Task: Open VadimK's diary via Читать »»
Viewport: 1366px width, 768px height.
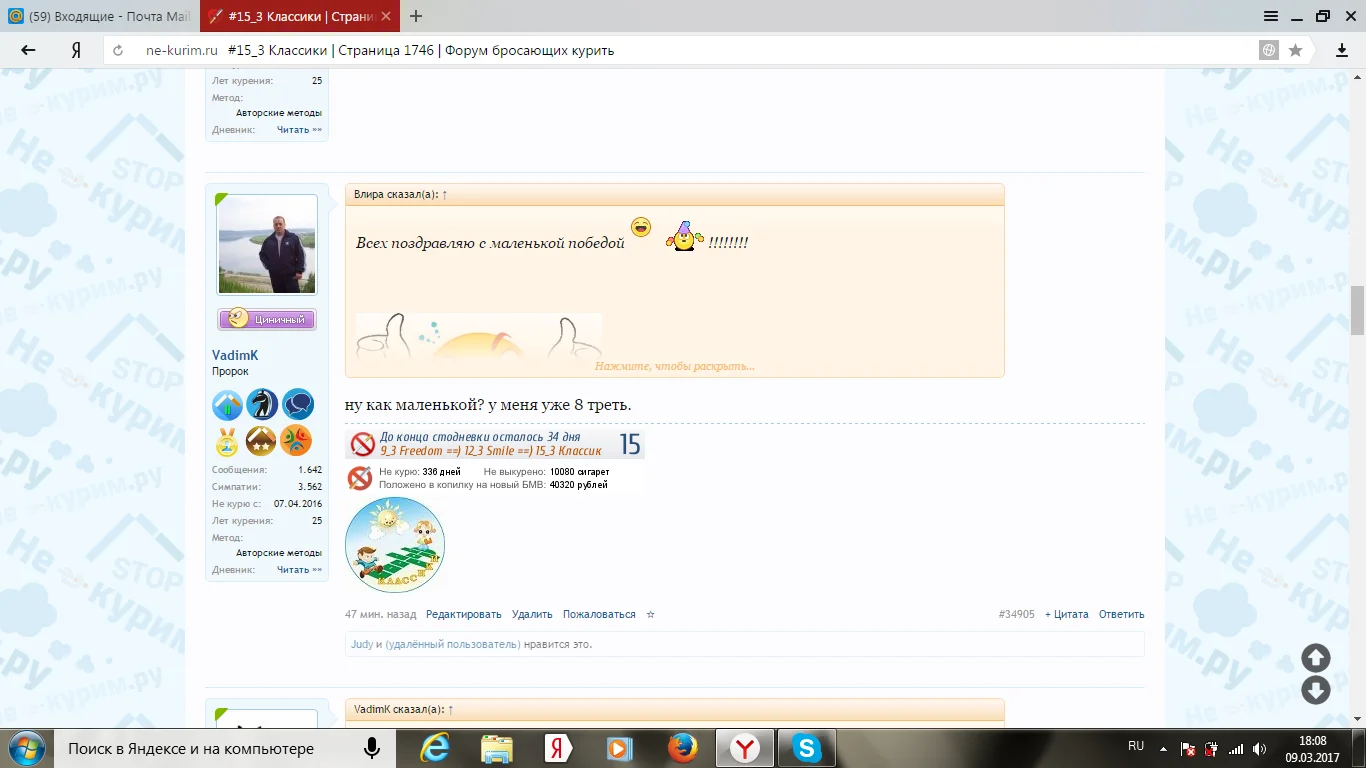Action: (300, 570)
